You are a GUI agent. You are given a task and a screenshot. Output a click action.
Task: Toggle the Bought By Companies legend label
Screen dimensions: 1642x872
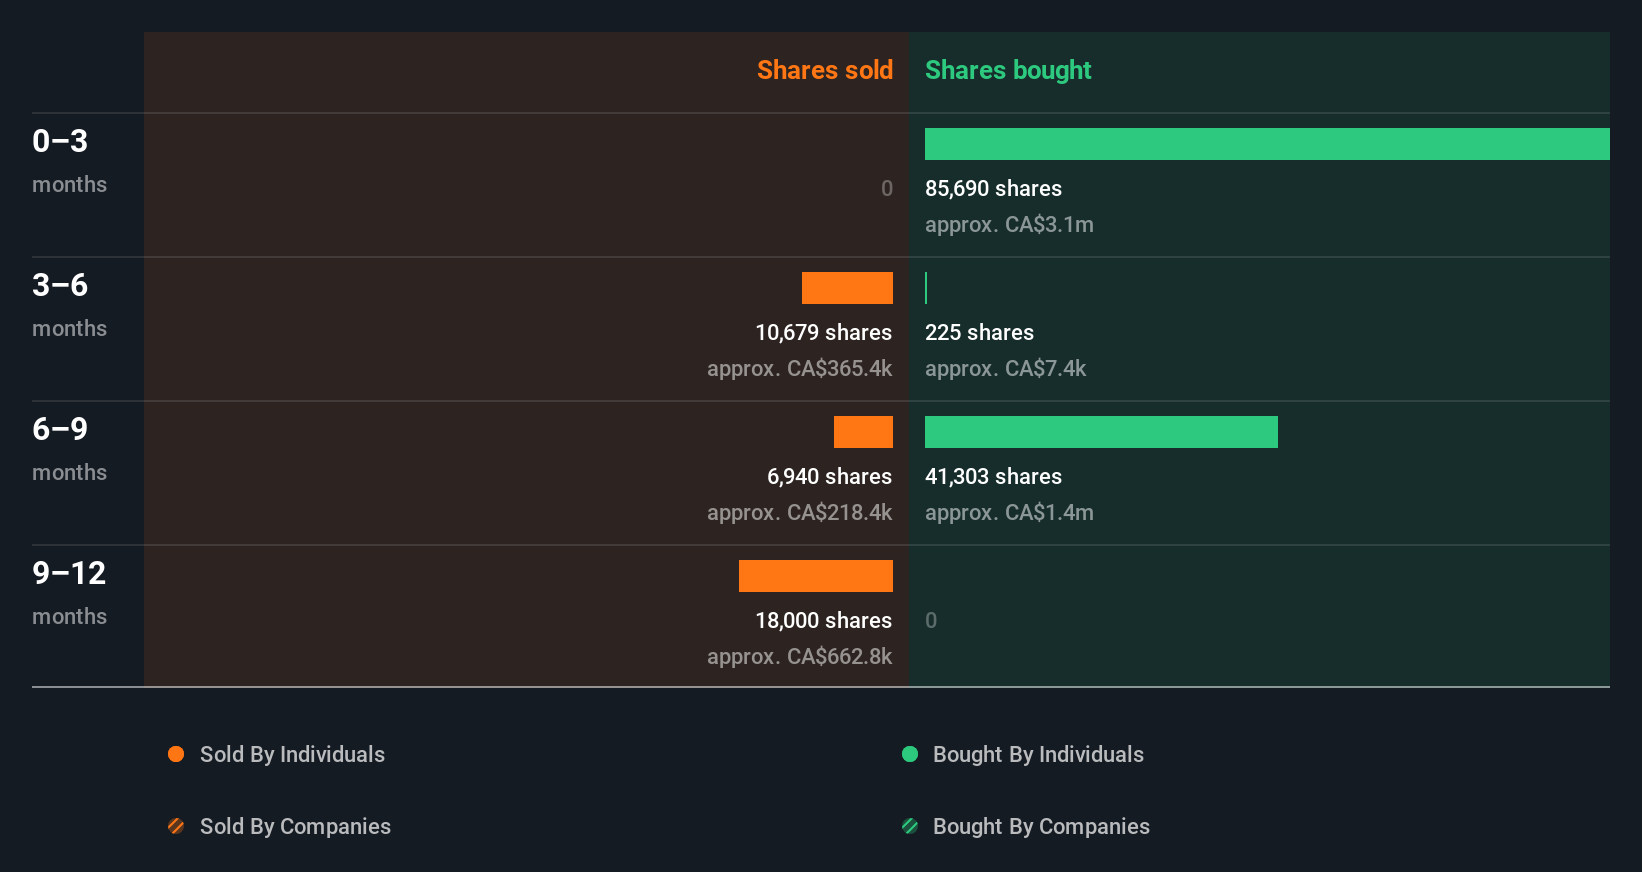coord(1041,826)
